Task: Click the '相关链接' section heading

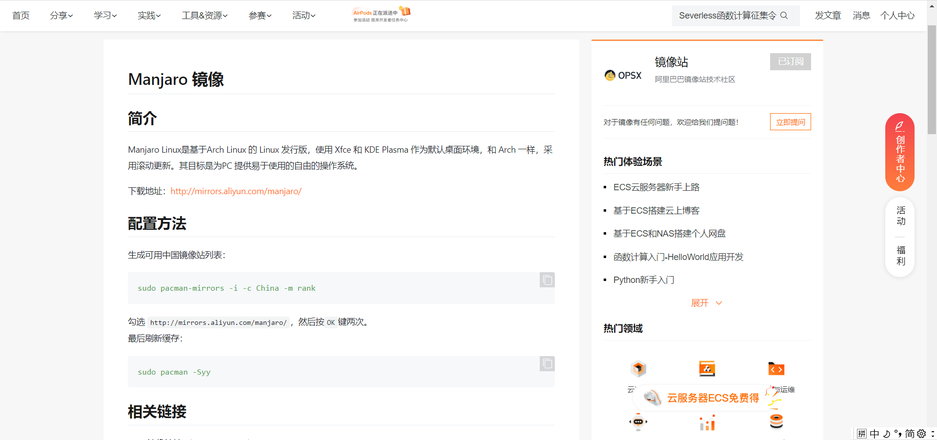Action: coord(157,411)
